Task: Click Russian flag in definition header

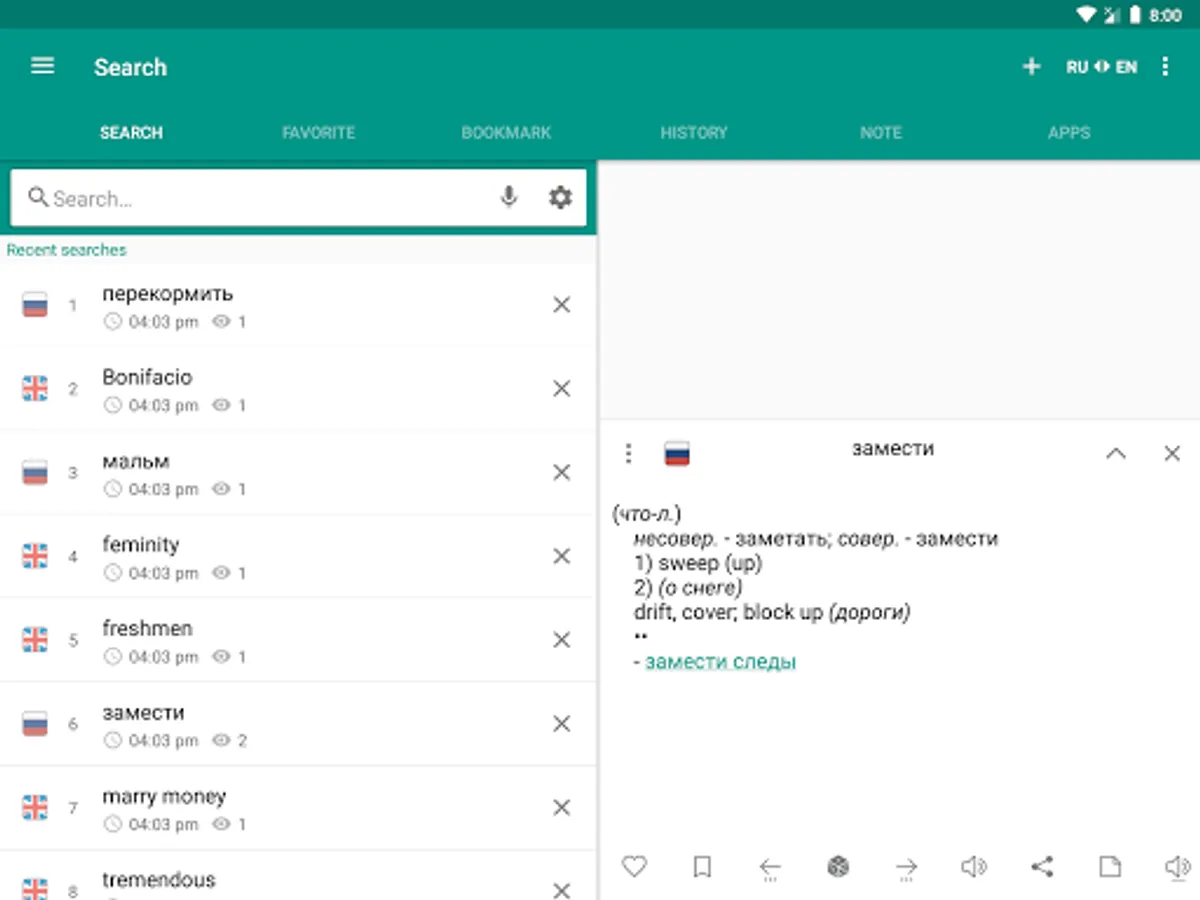Action: 677,454
